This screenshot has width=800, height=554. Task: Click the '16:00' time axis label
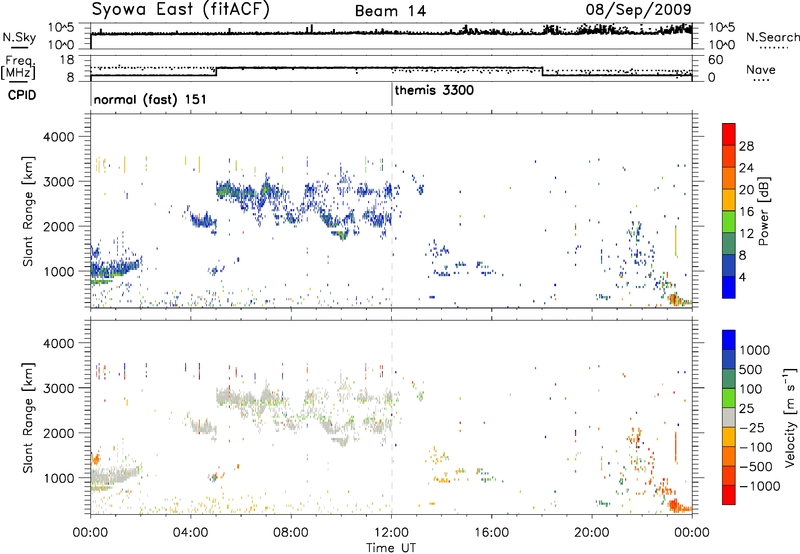491,533
